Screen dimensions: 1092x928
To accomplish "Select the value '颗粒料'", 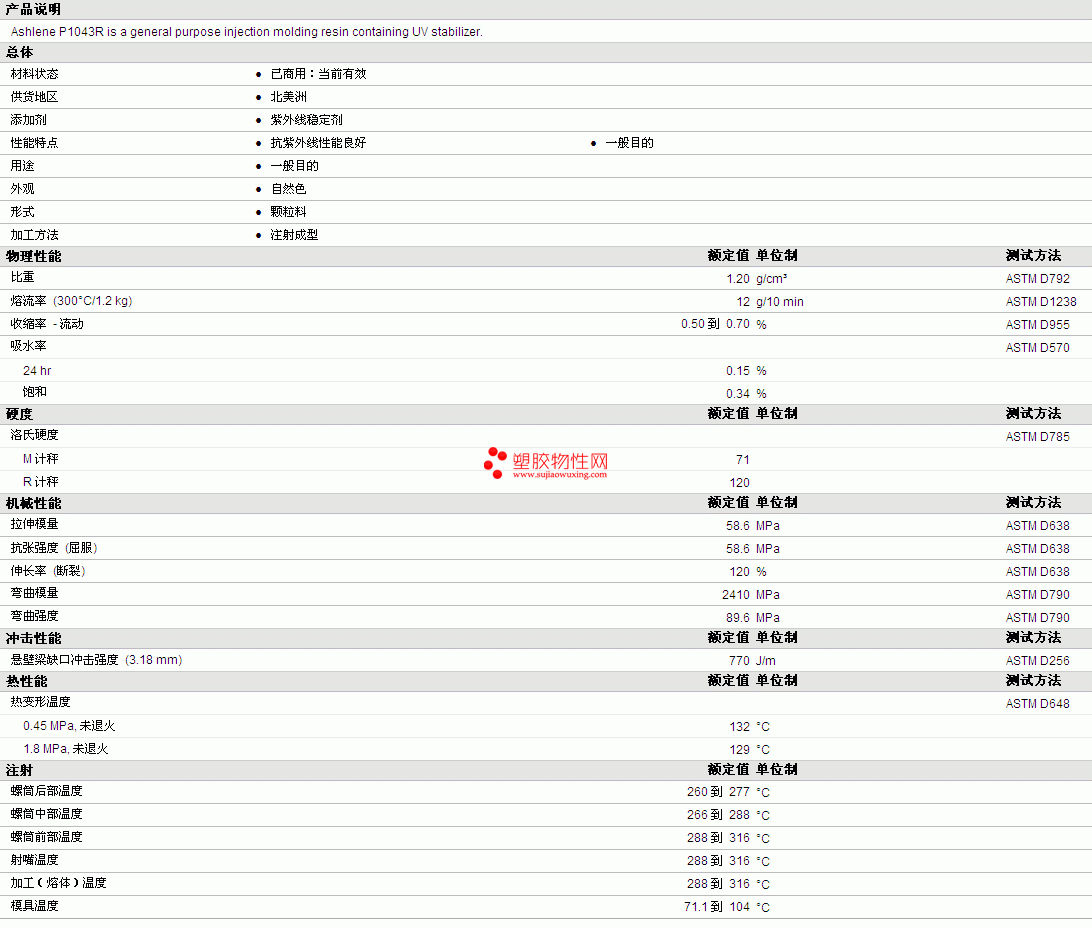I will 288,212.
